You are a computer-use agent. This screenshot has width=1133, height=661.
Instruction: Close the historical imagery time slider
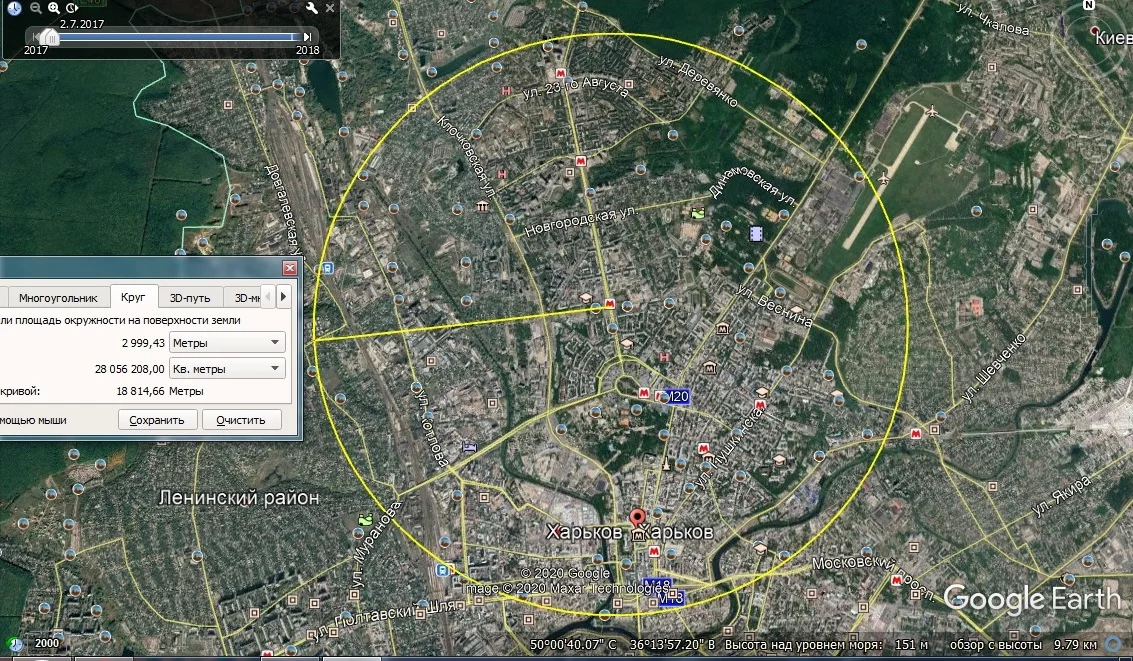(329, 8)
